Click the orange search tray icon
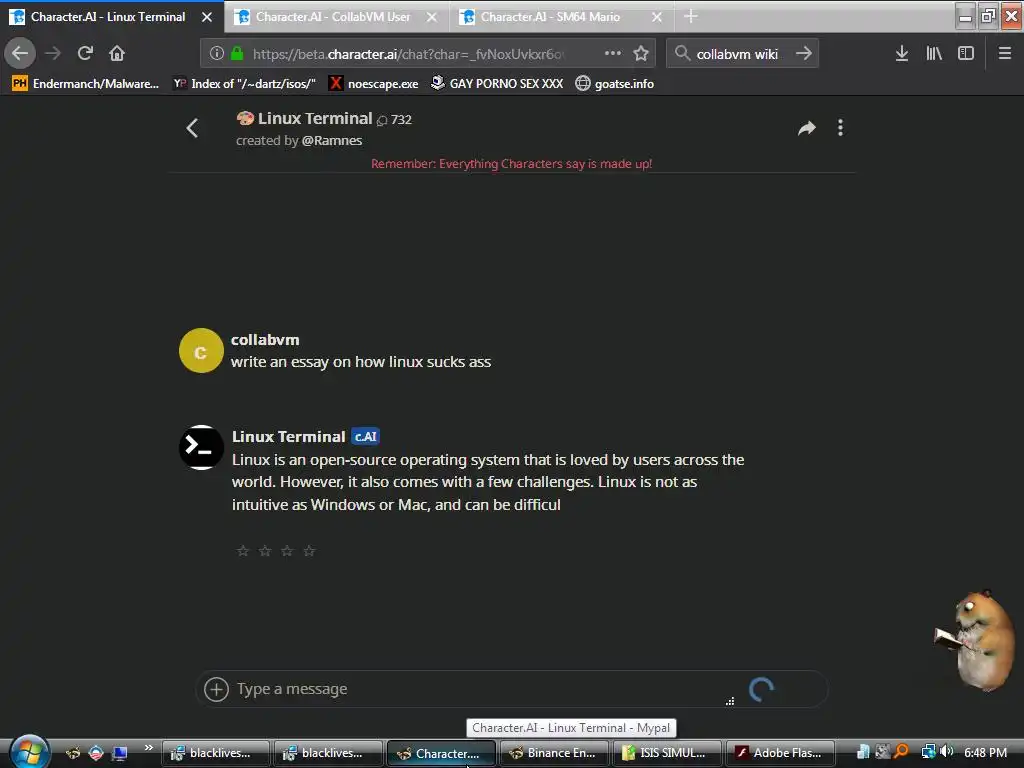Screen dimensions: 1024x768 (902, 752)
